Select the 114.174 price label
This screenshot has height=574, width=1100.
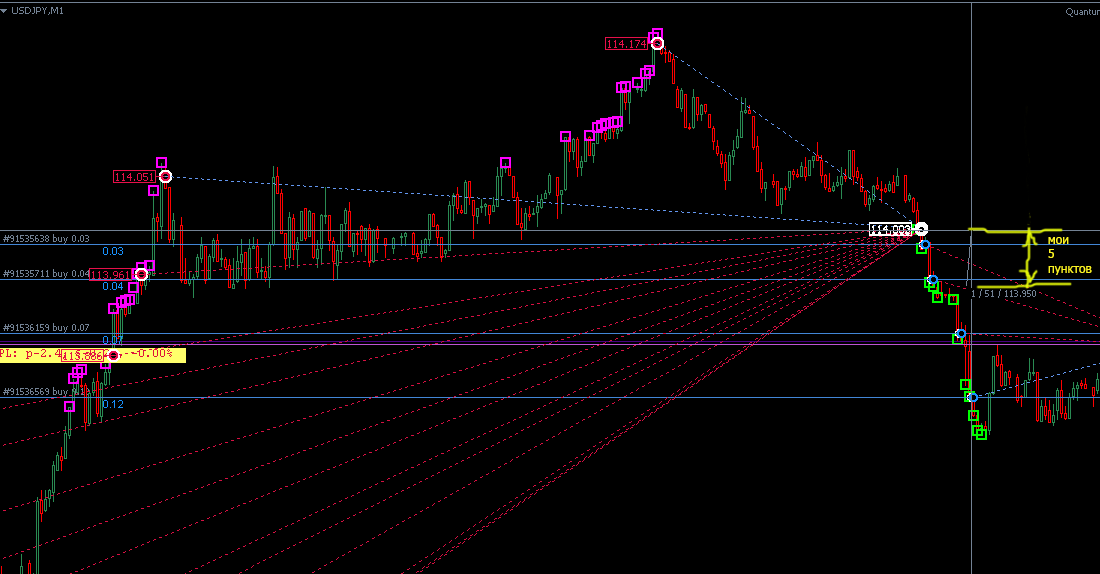click(x=626, y=44)
